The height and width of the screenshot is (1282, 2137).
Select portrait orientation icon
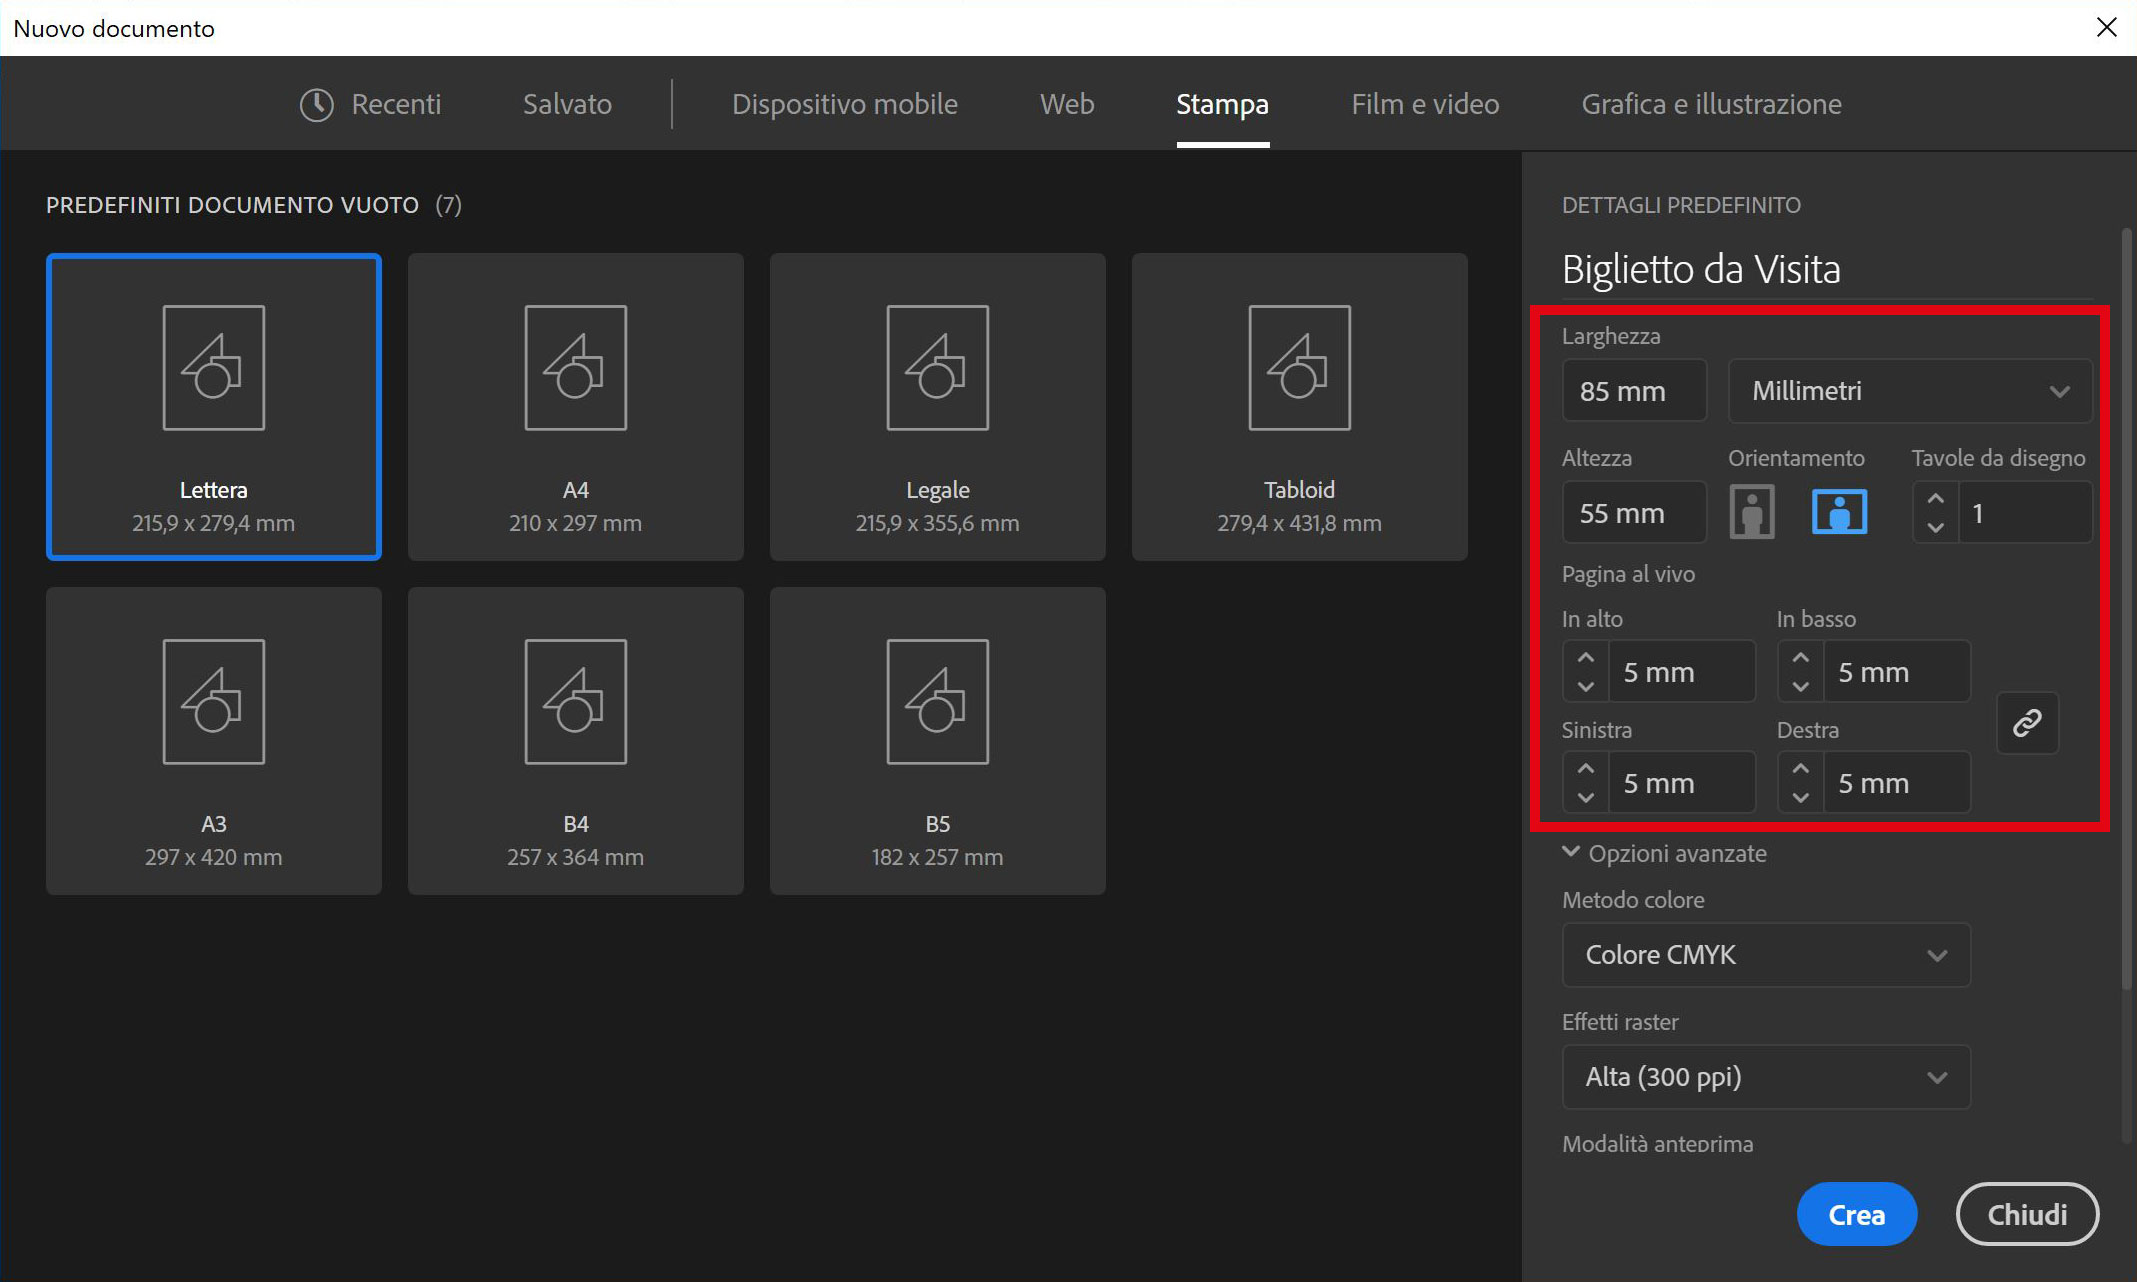pyautogui.click(x=1751, y=512)
